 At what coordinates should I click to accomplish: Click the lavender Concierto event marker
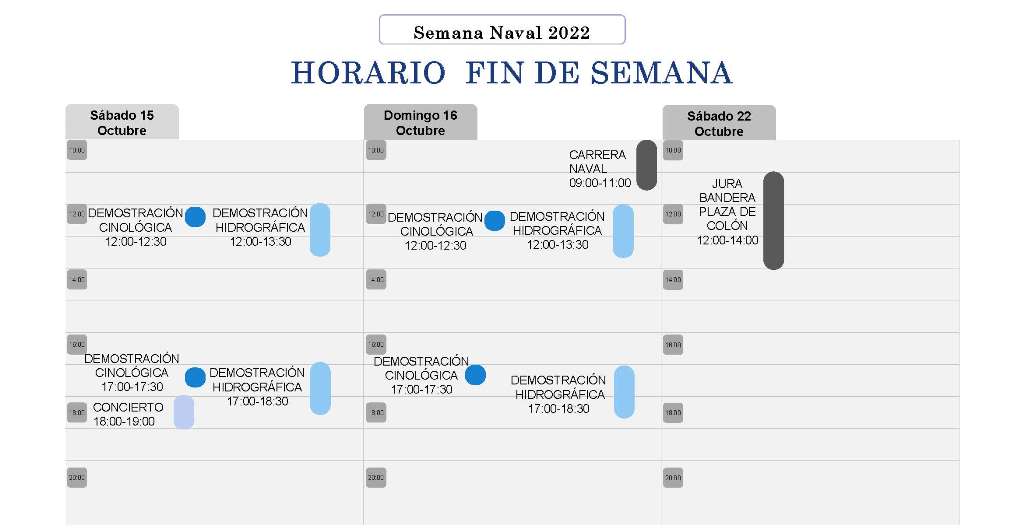(184, 412)
